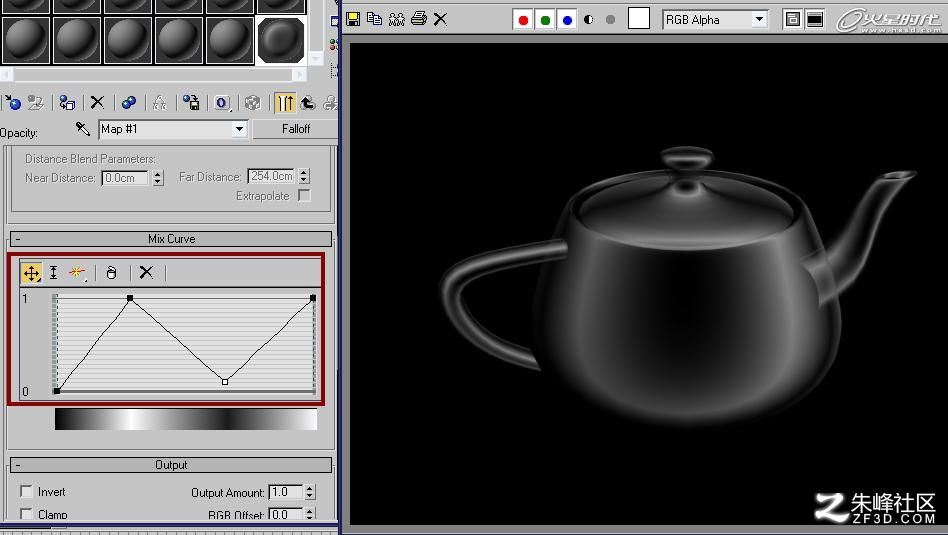Save rendered image with floppy disk icon
The height and width of the screenshot is (535, 948).
pos(353,19)
